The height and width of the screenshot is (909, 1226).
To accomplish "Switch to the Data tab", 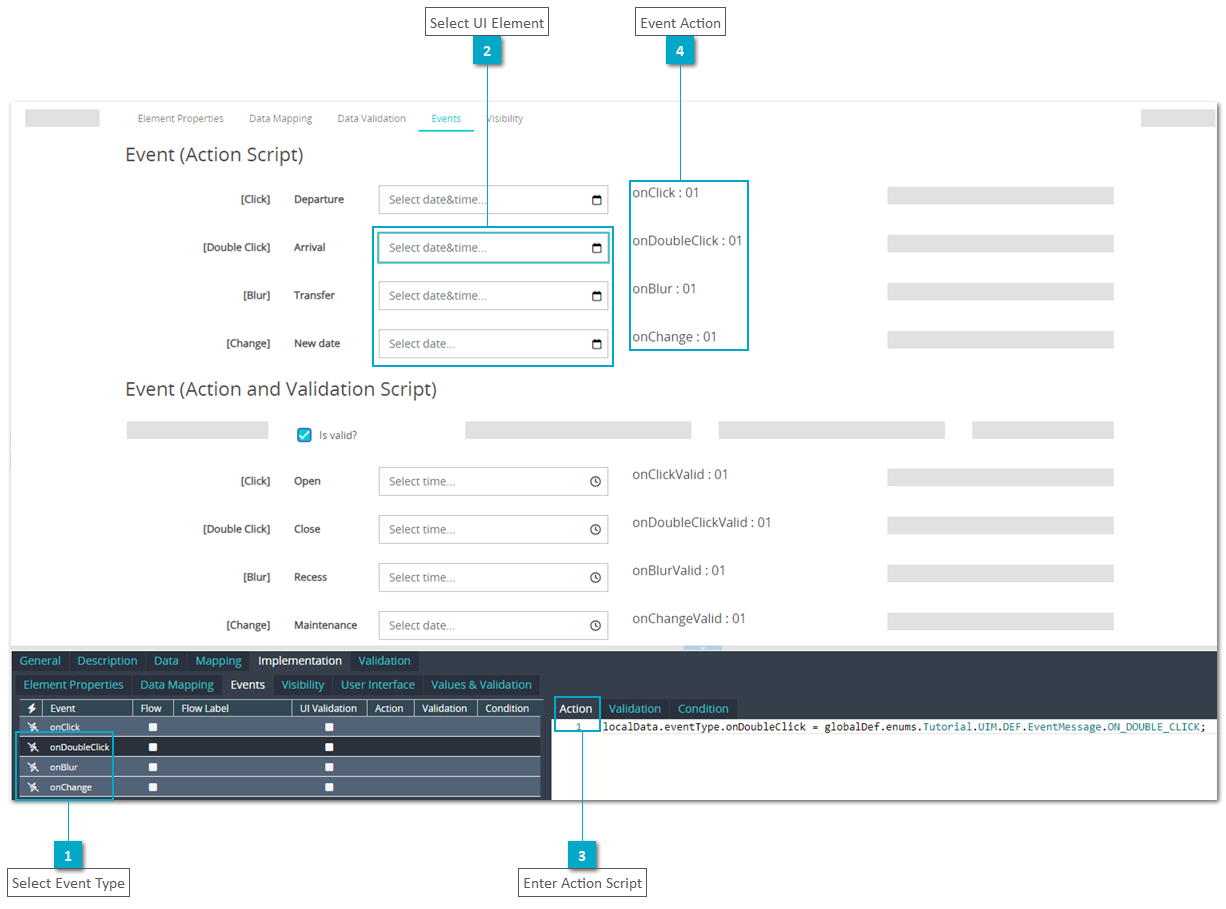I will (x=166, y=661).
